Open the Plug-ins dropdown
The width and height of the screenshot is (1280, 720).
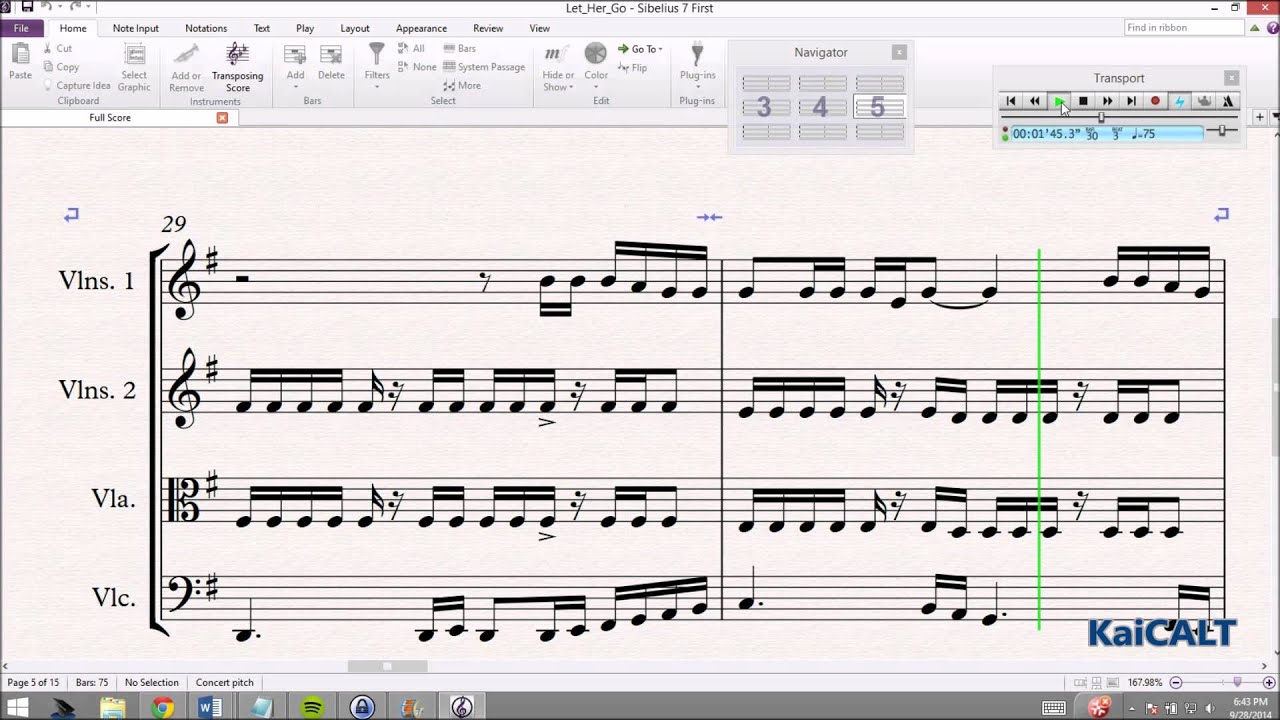[x=697, y=64]
